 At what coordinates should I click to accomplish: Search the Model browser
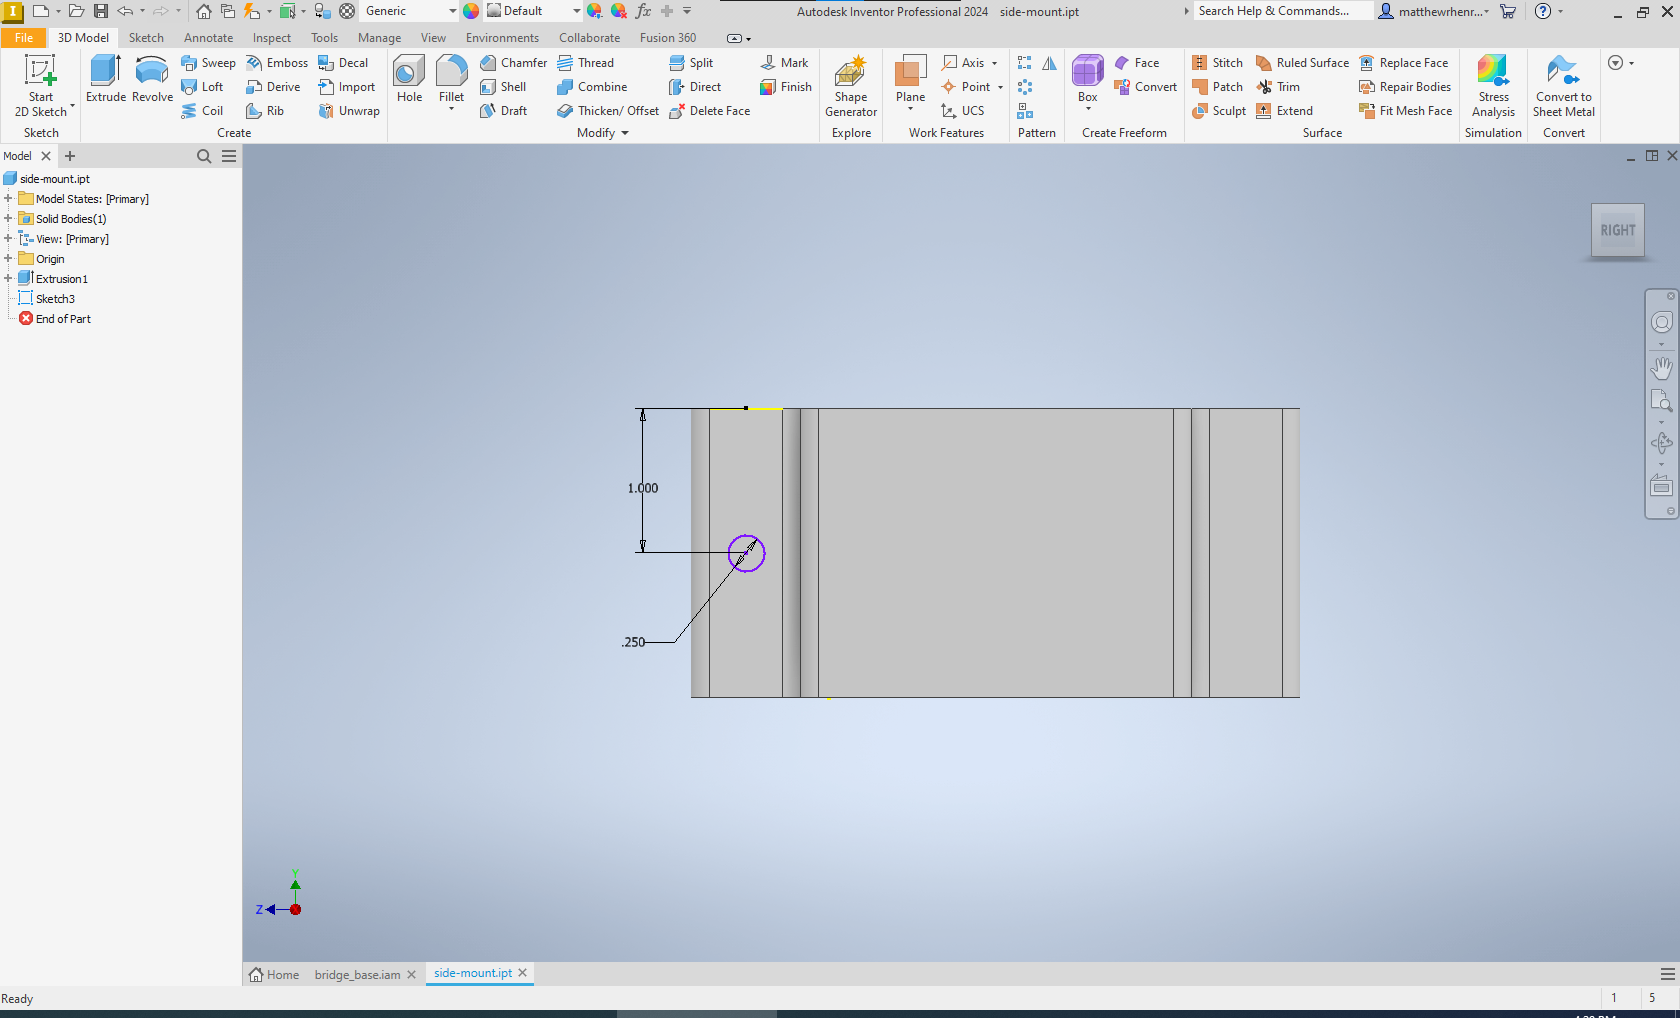click(204, 156)
